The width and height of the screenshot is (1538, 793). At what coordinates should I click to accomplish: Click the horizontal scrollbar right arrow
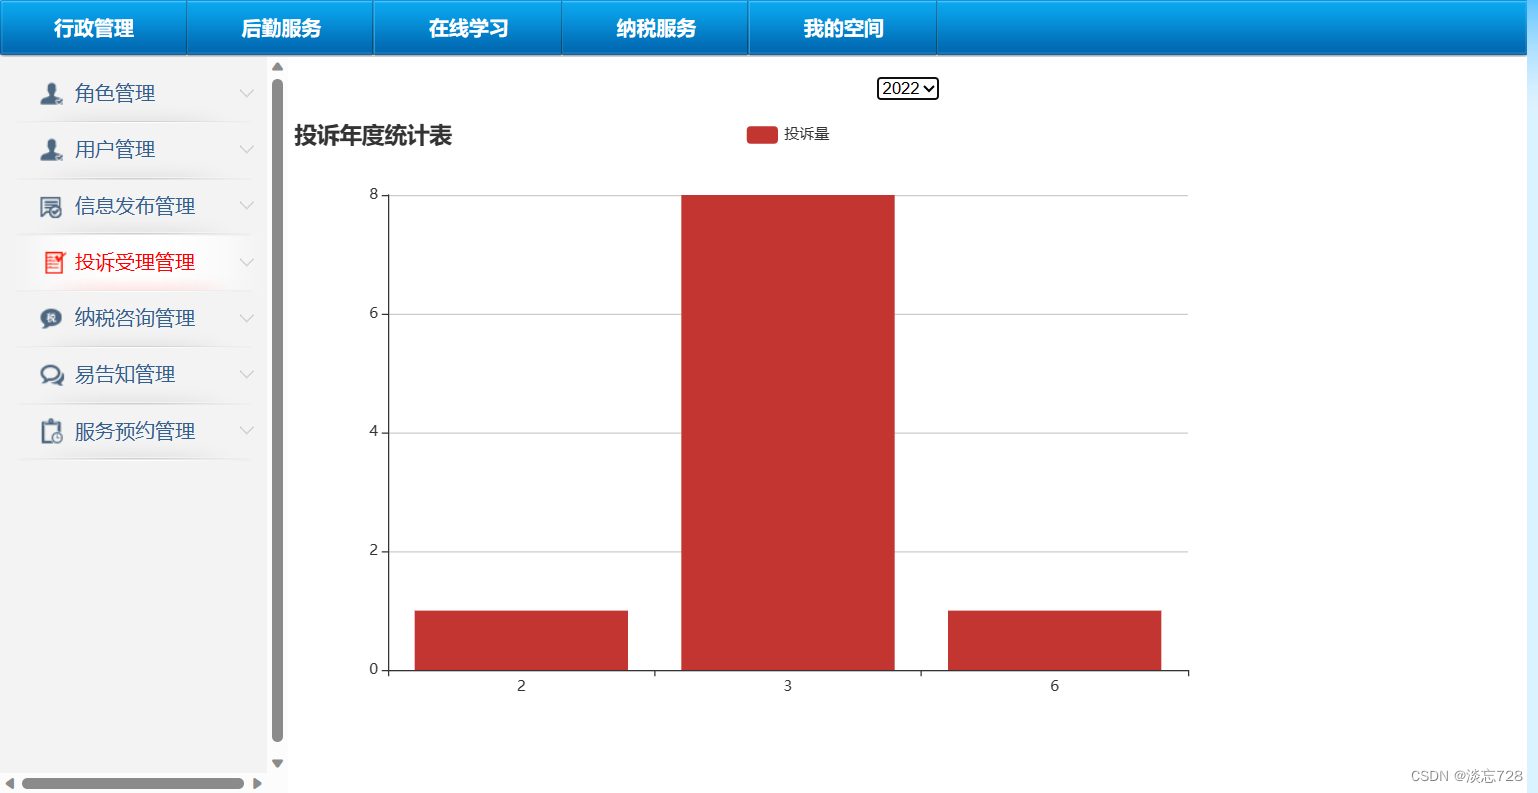tap(257, 783)
